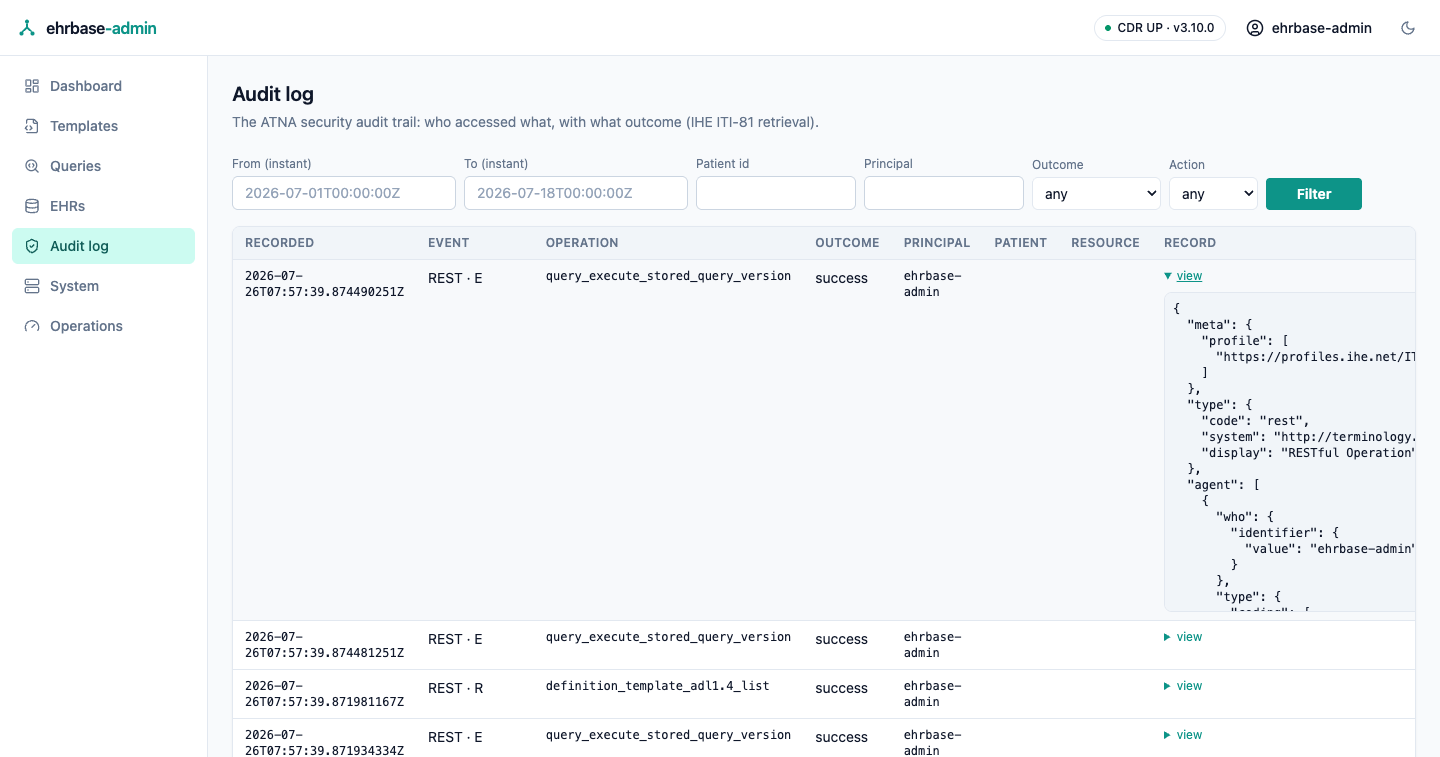1440x757 pixels.
Task: Click the Audit log shield icon
Action: (32, 246)
